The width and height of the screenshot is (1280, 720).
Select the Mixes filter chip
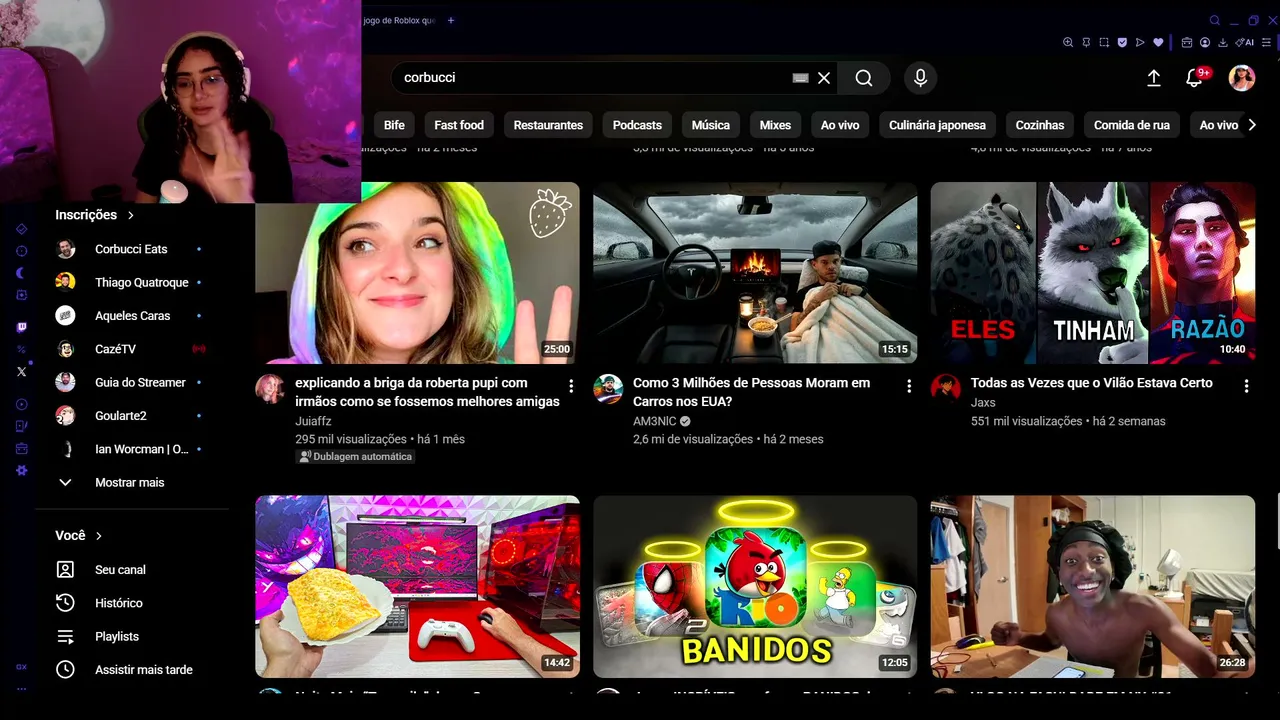[x=775, y=125]
